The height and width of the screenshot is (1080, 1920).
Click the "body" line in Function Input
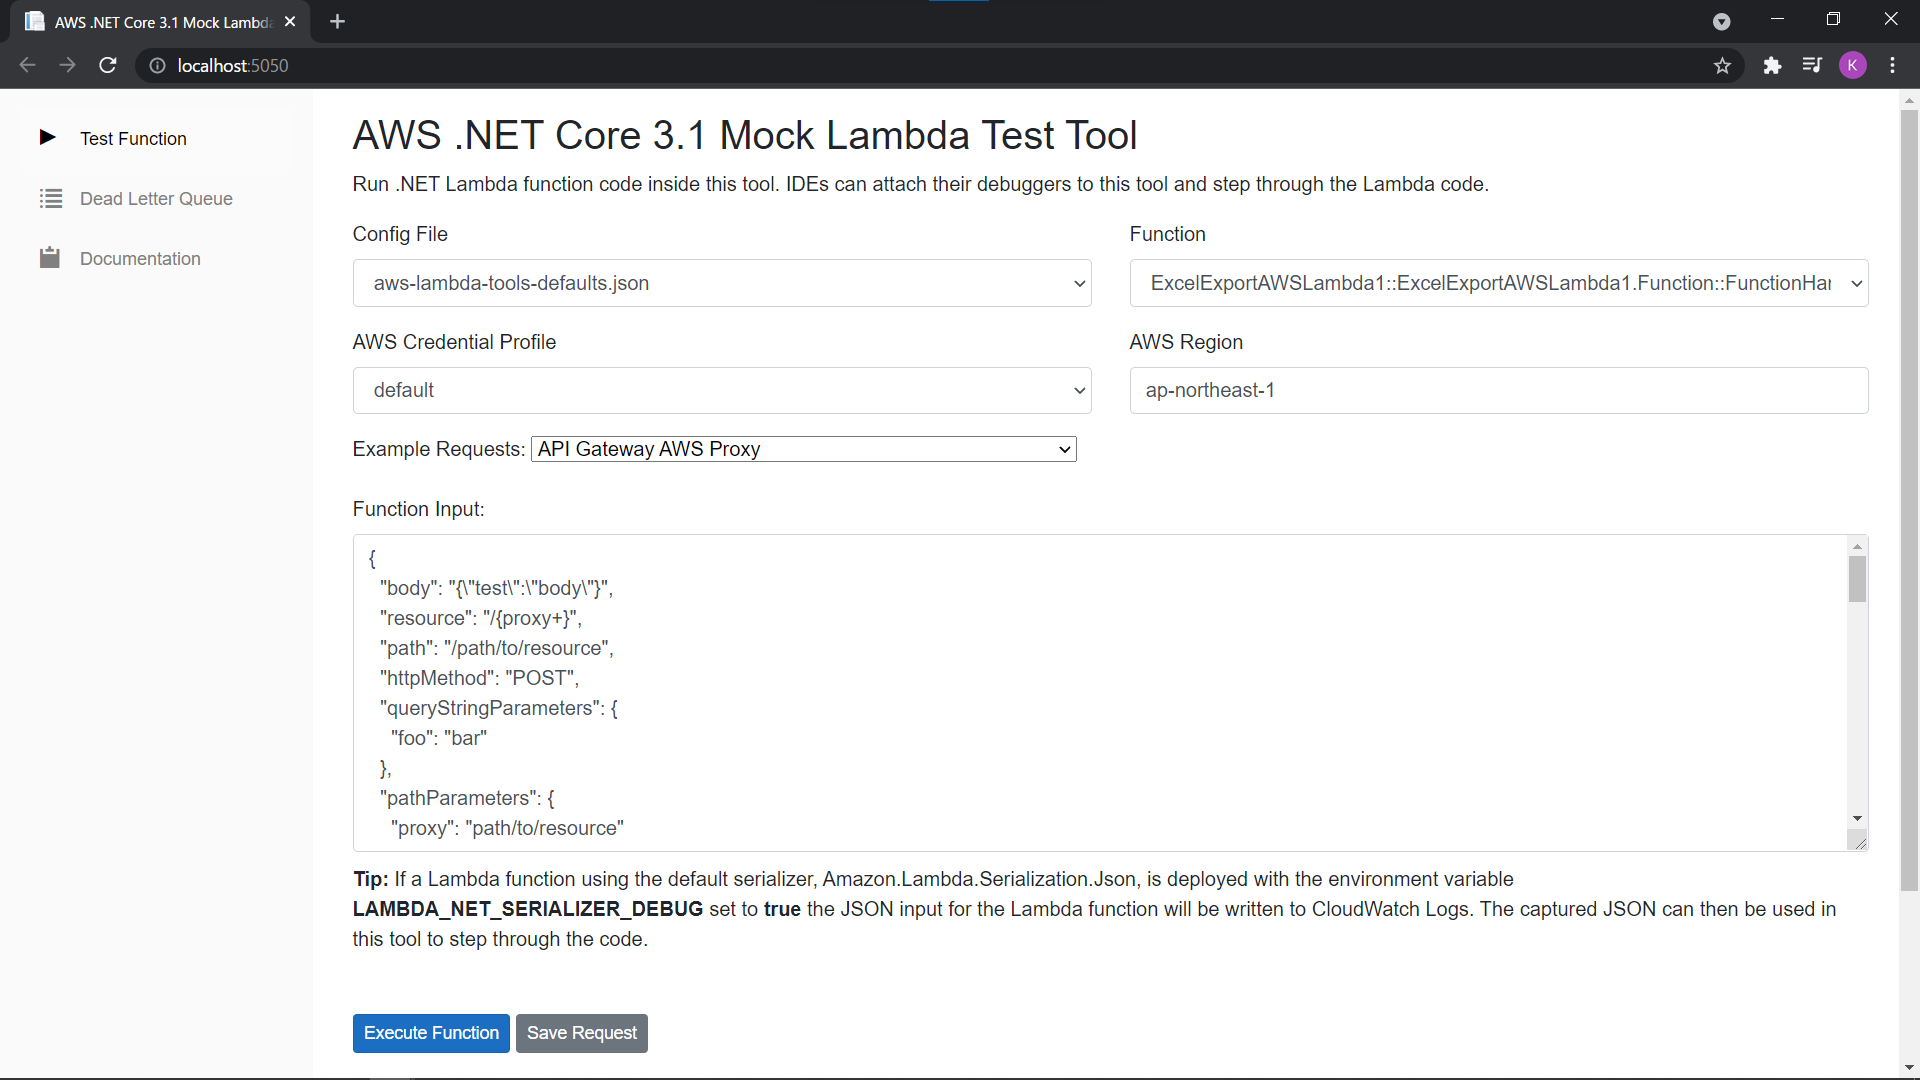496,588
